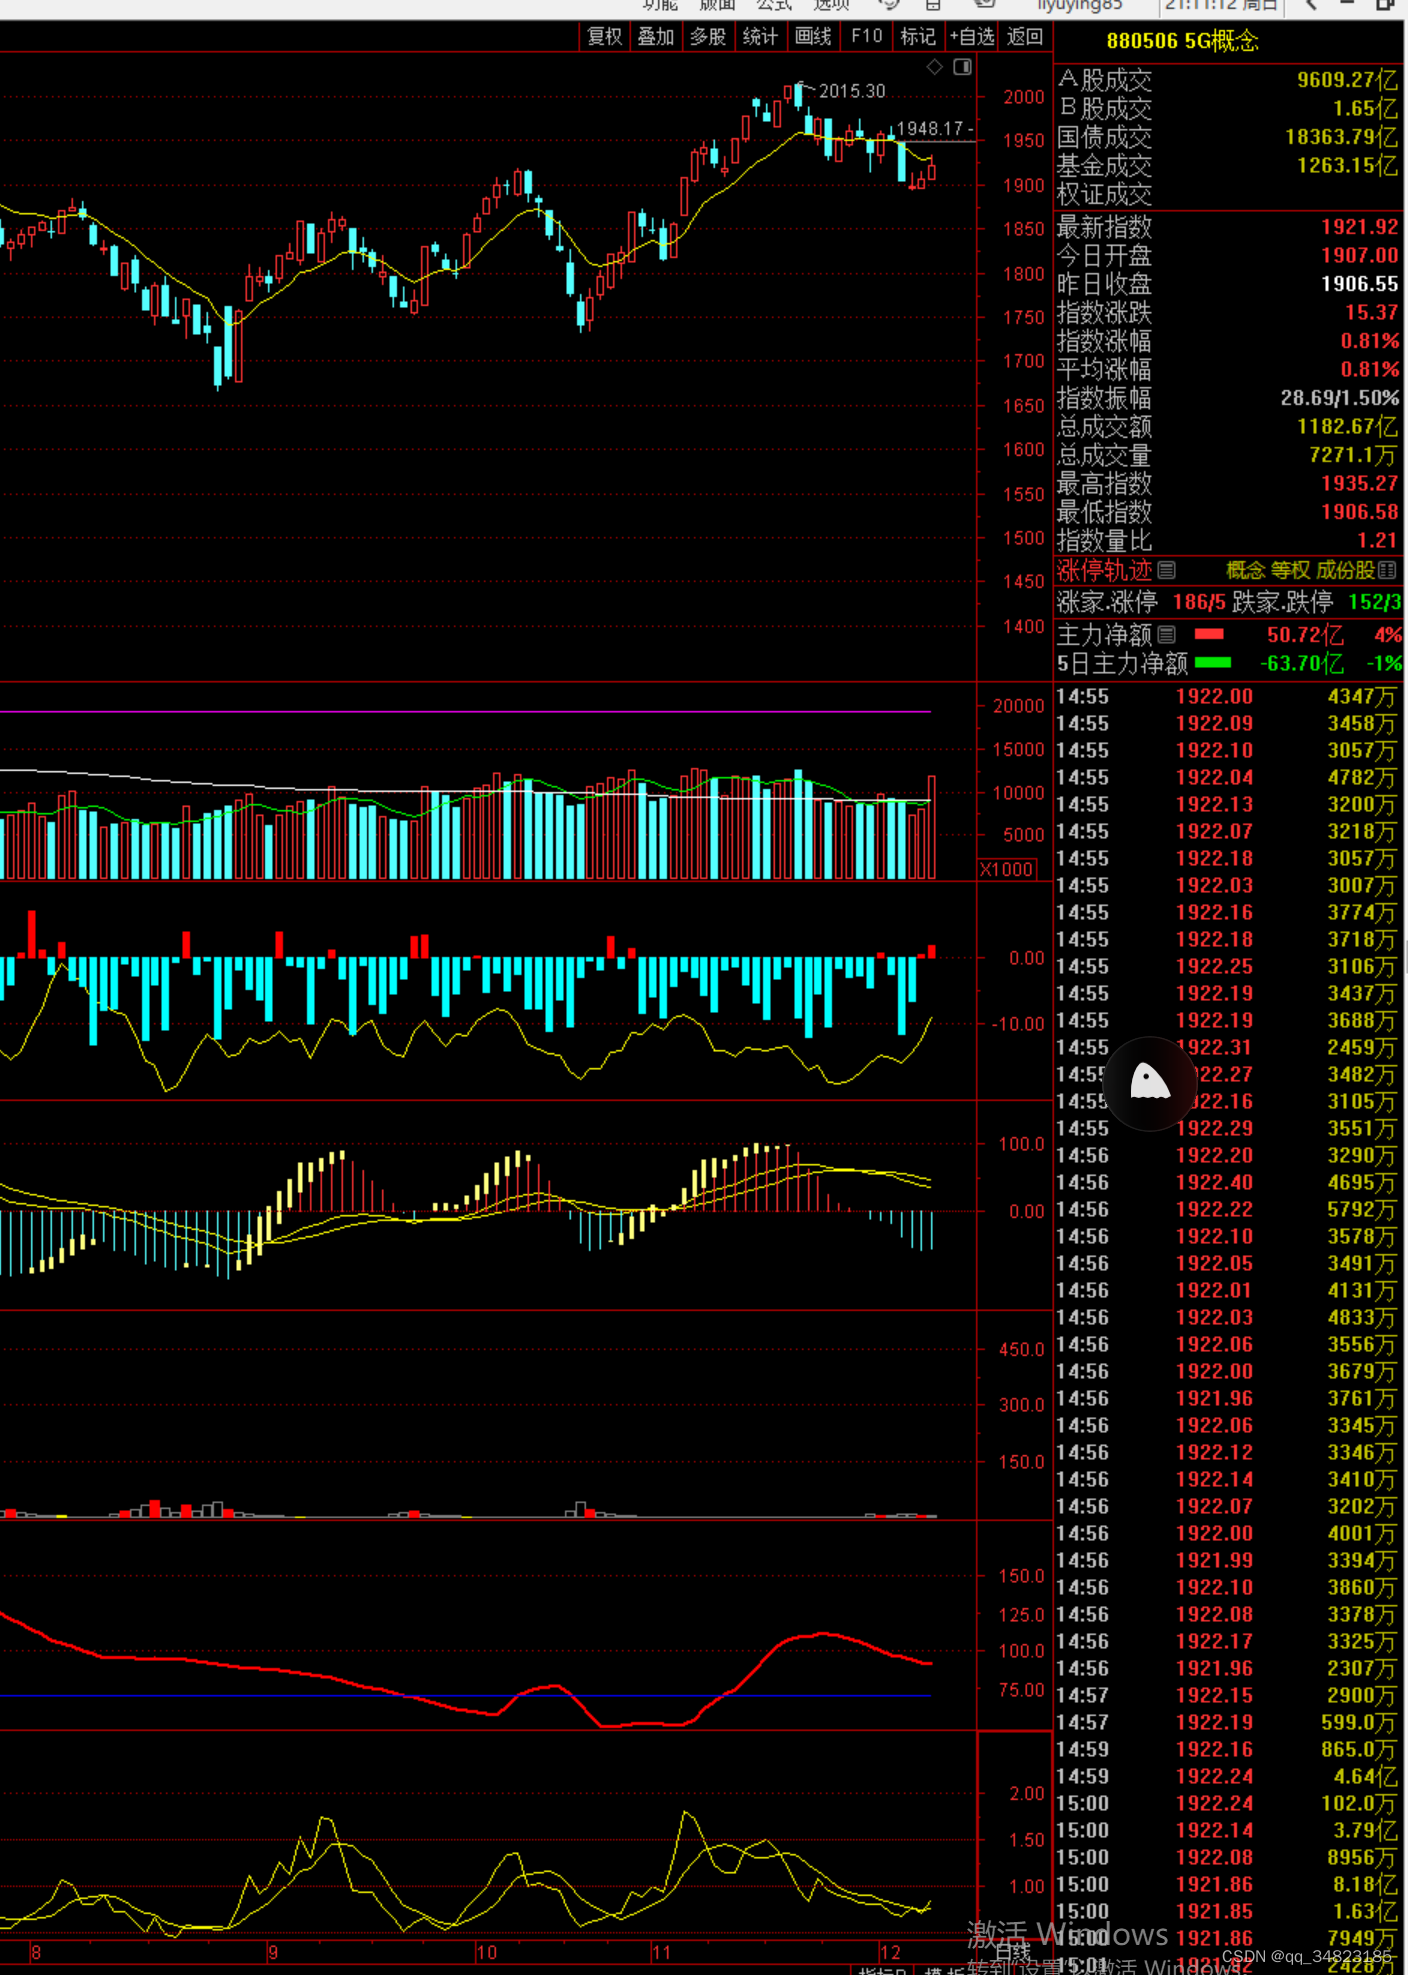This screenshot has width=1408, height=1975.
Task: Click the 总成交额 value 1182.67亿
Action: (1347, 426)
